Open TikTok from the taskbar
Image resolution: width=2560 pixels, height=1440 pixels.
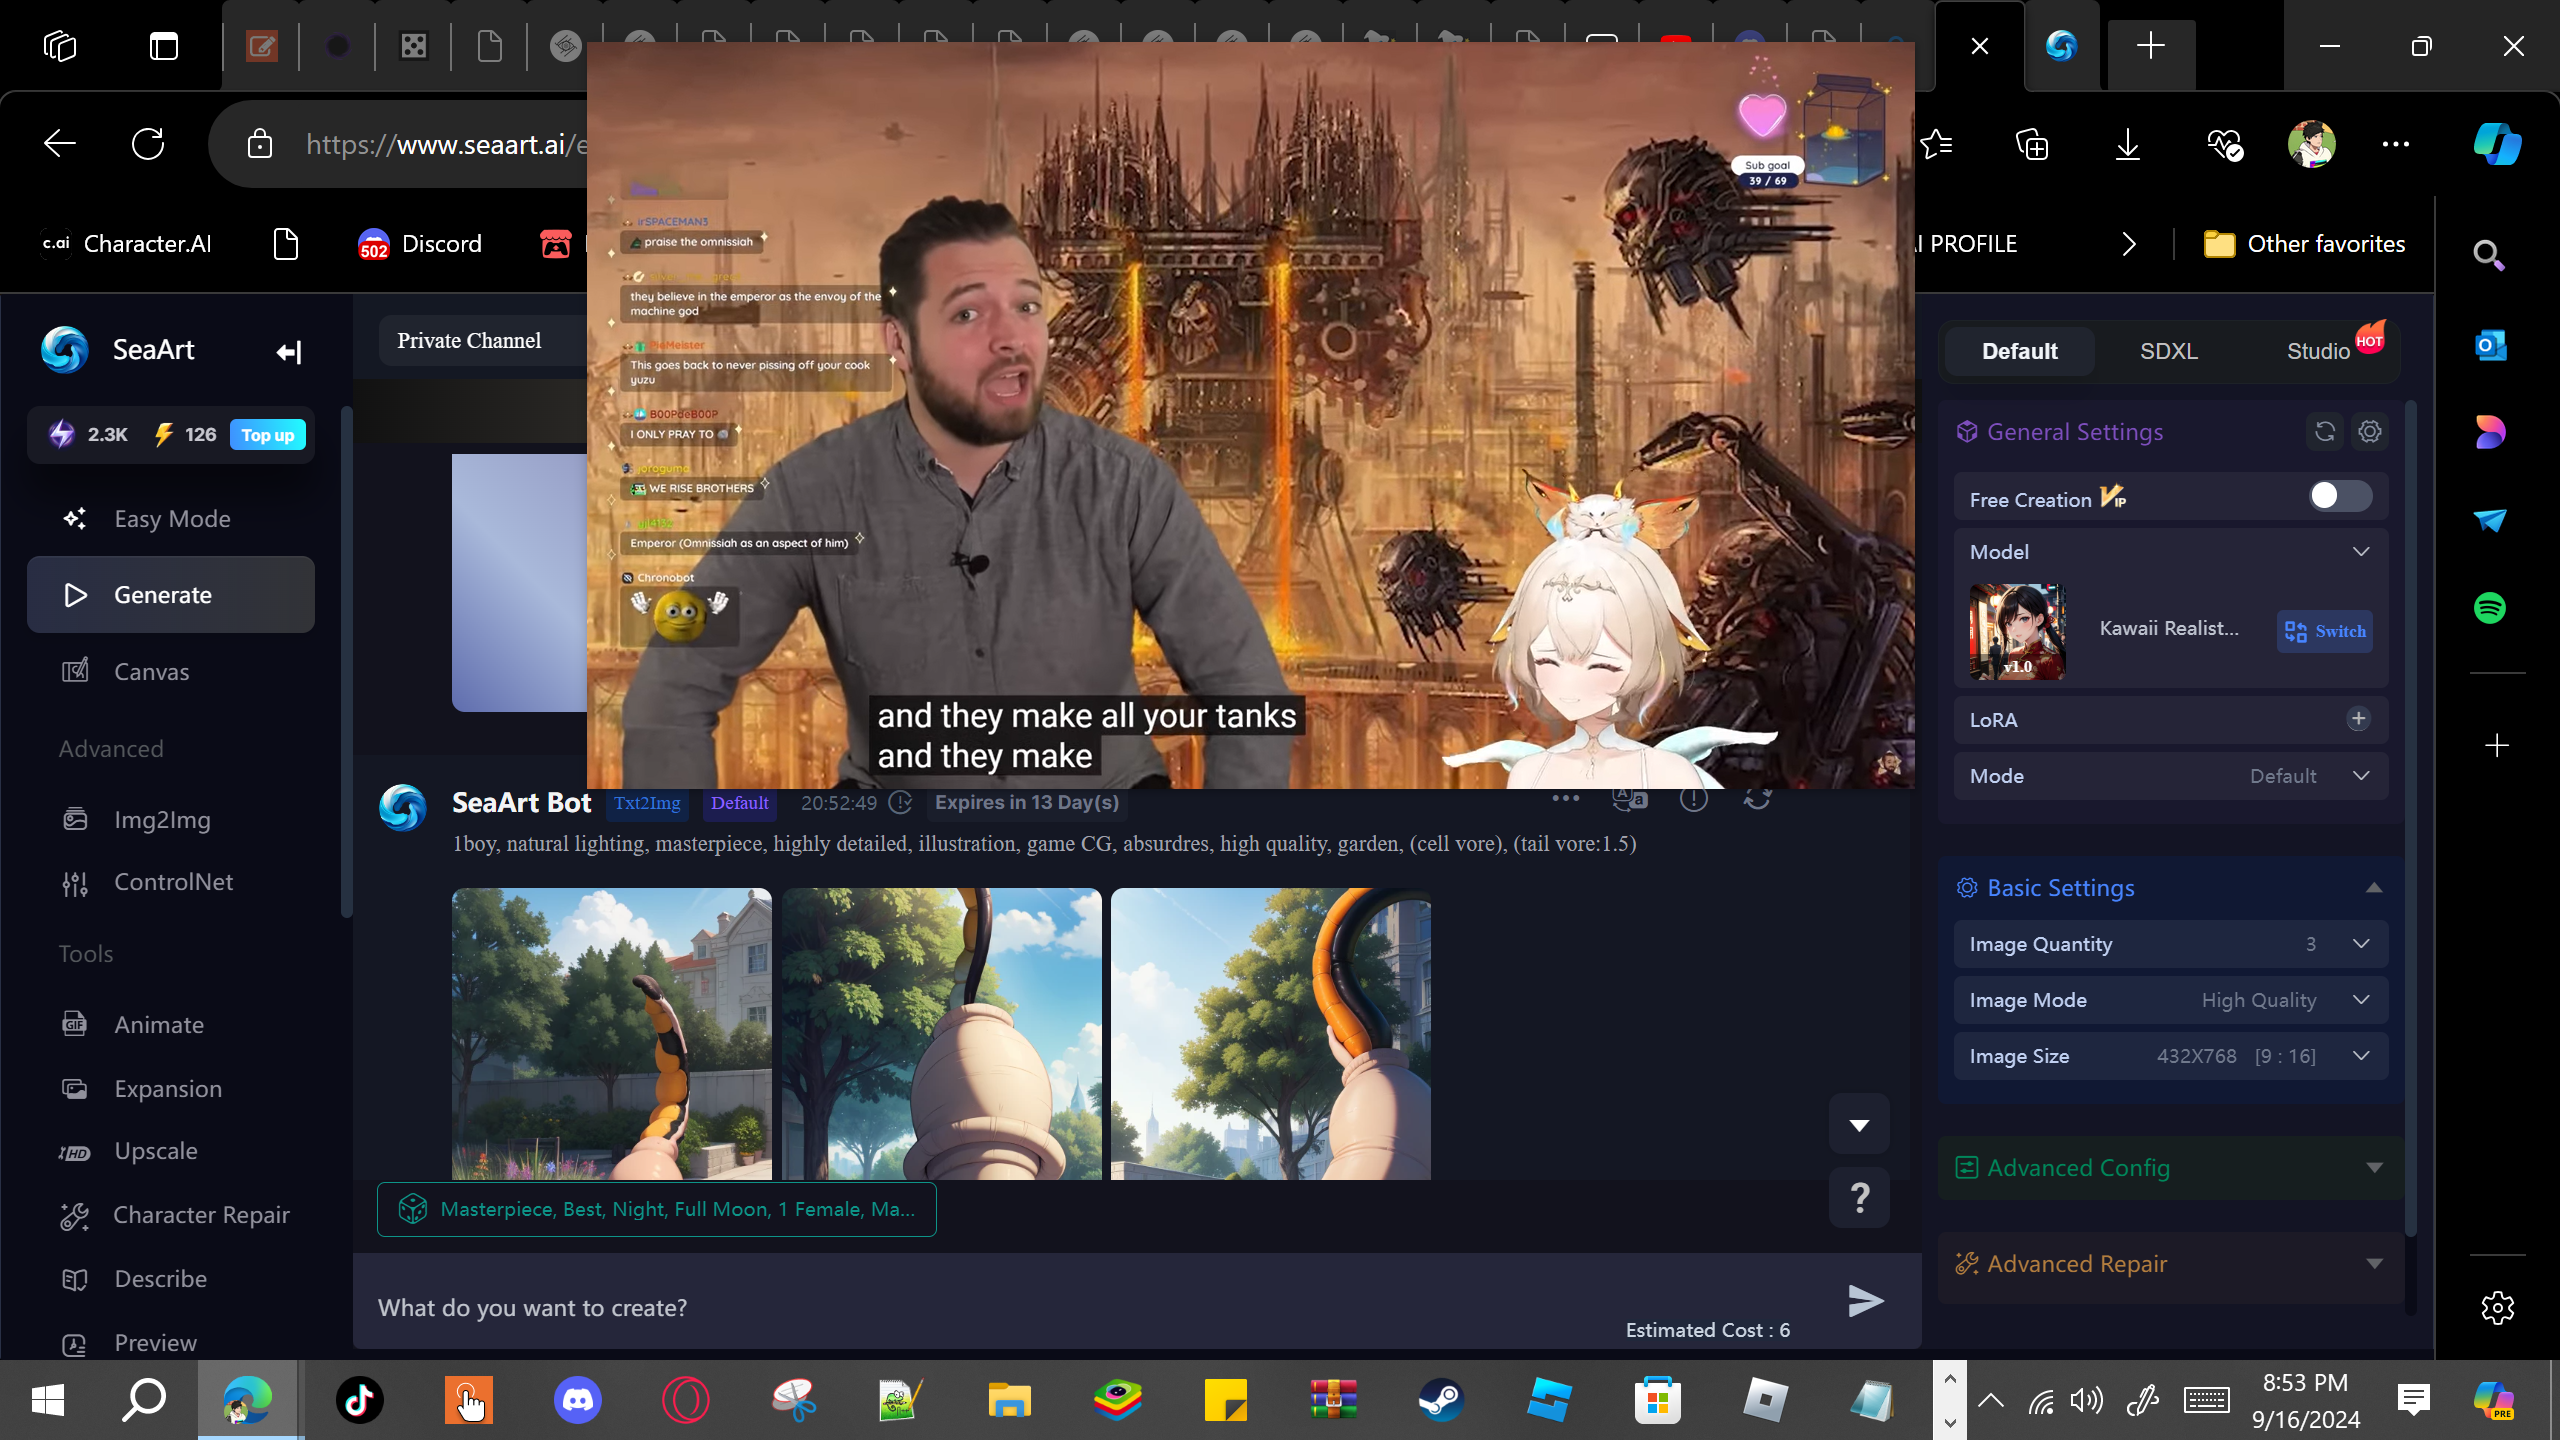click(x=360, y=1400)
